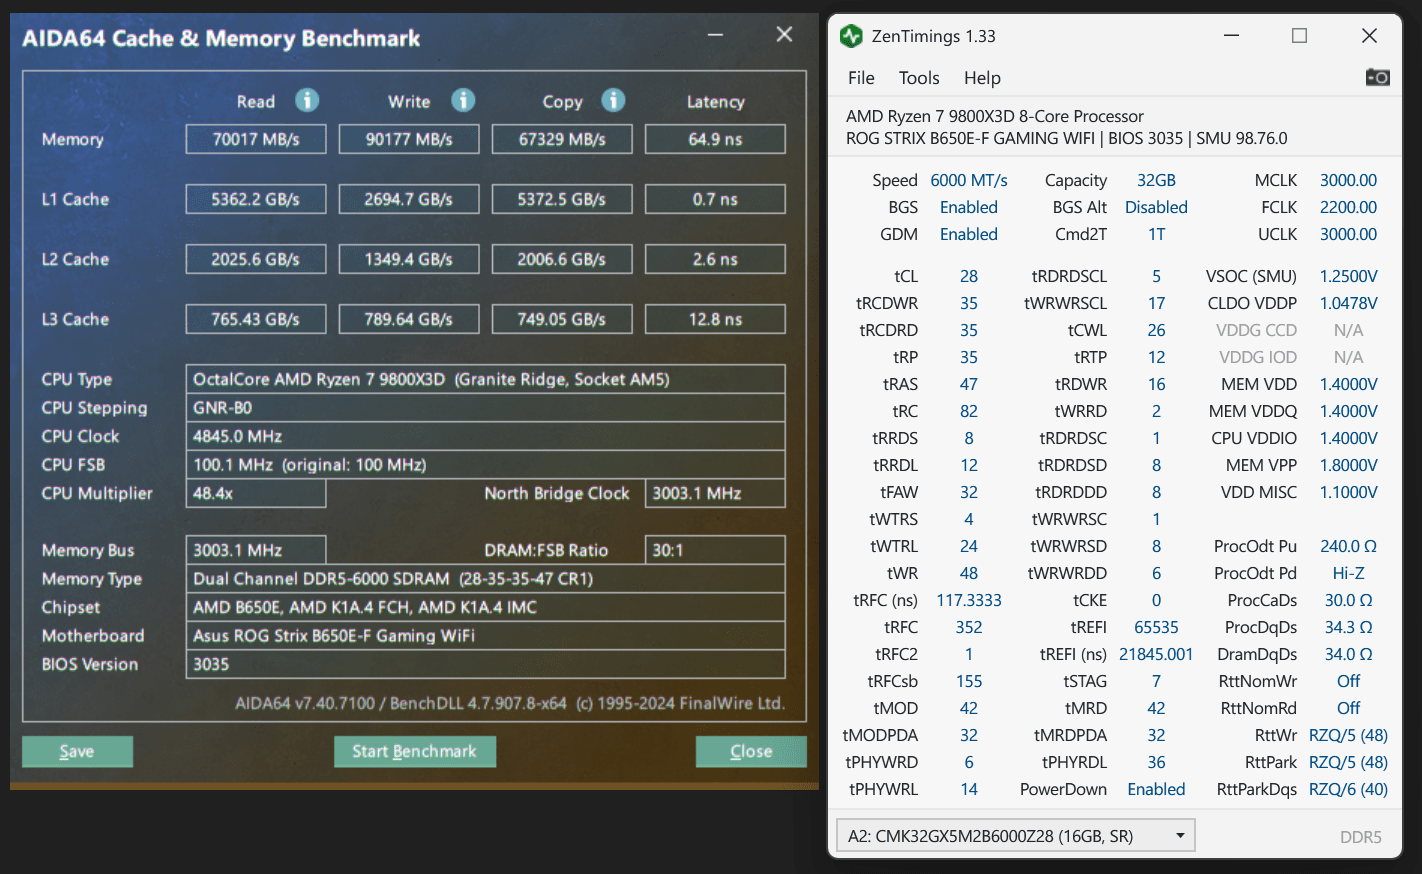Click Capacity value 32GB
This screenshot has width=1422, height=874.
1156,180
